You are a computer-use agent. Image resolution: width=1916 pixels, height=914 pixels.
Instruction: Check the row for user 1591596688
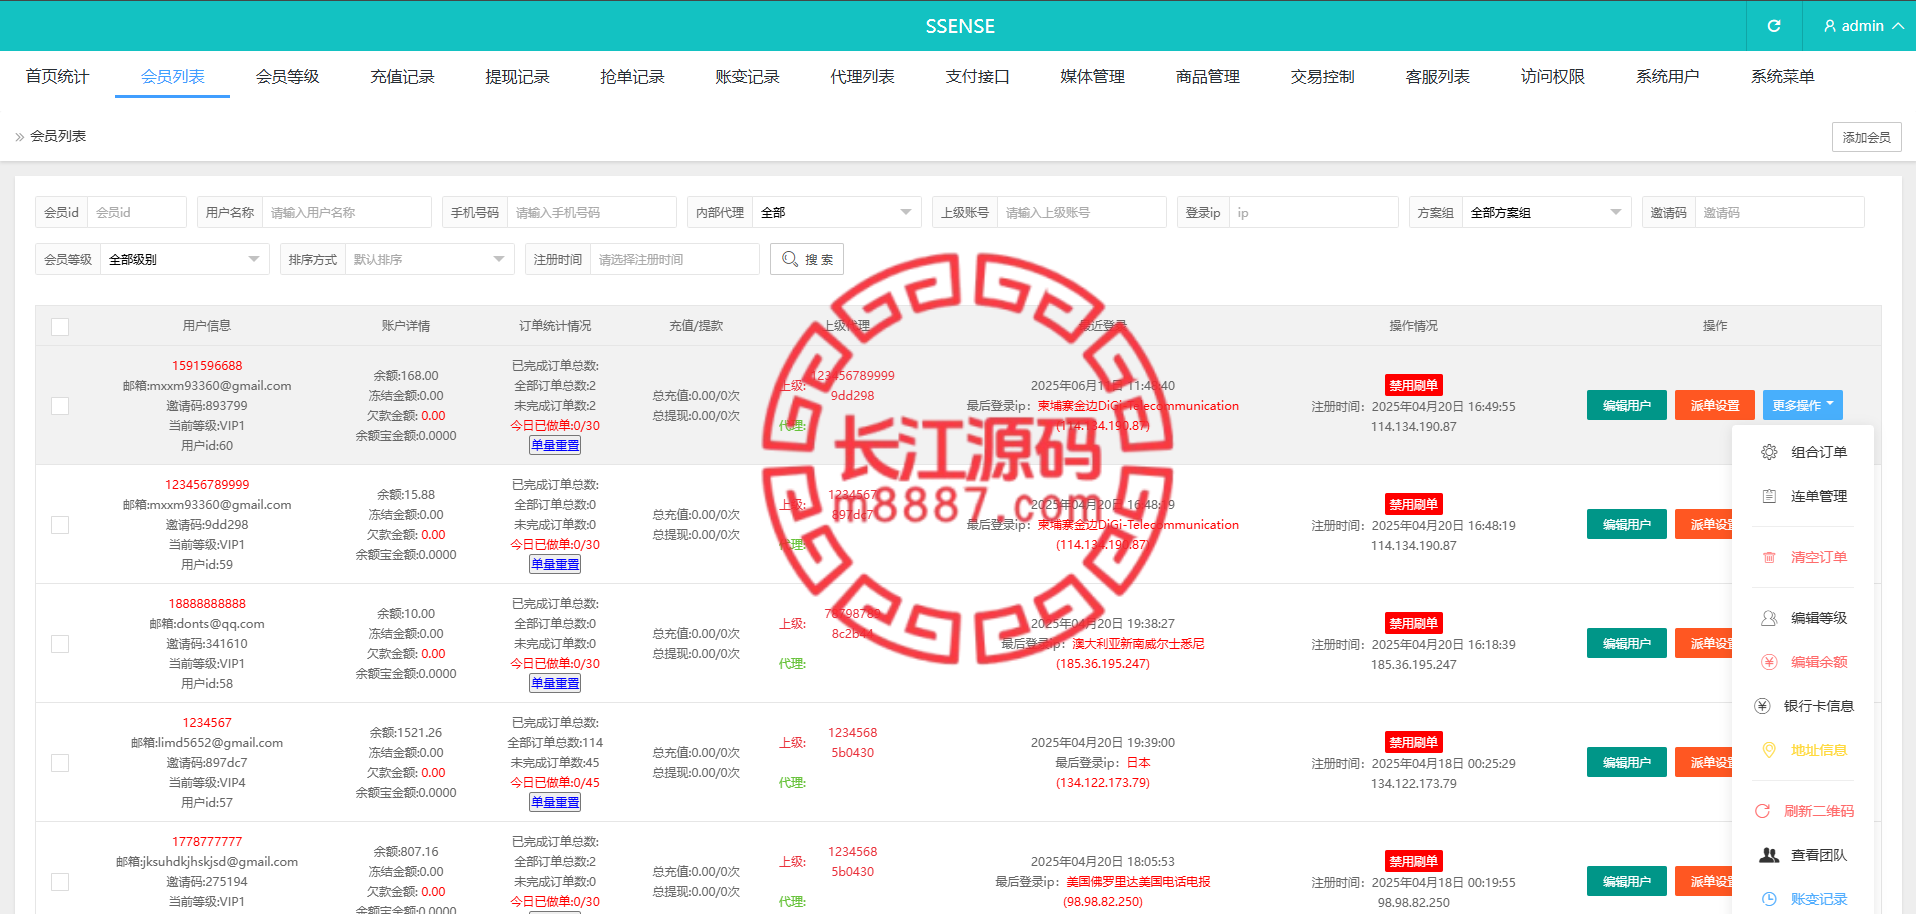60,406
